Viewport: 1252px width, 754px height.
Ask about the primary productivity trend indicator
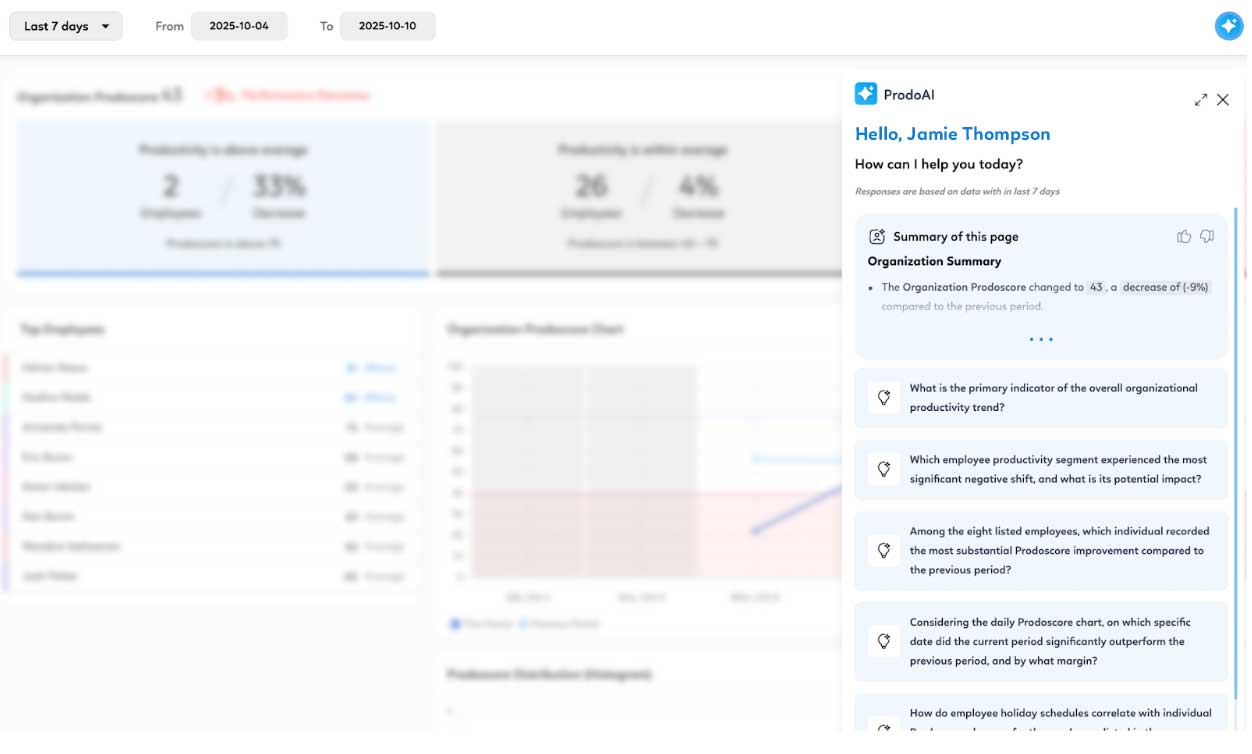click(x=1052, y=398)
